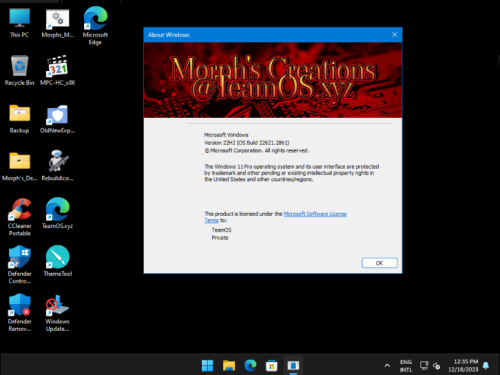Click the 'Private' organization text
This screenshot has width=500, height=375.
click(220, 238)
